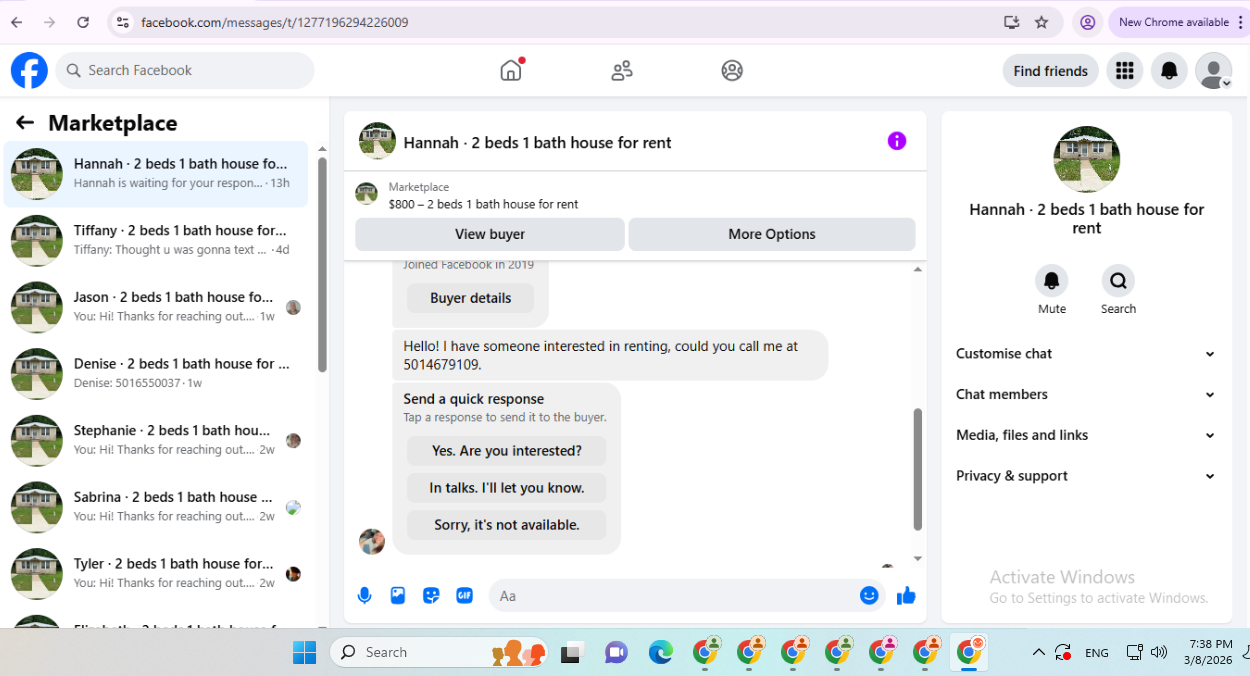1250x676 pixels.
Task: Click the house thumbnail in chat header
Action: [x=377, y=141]
